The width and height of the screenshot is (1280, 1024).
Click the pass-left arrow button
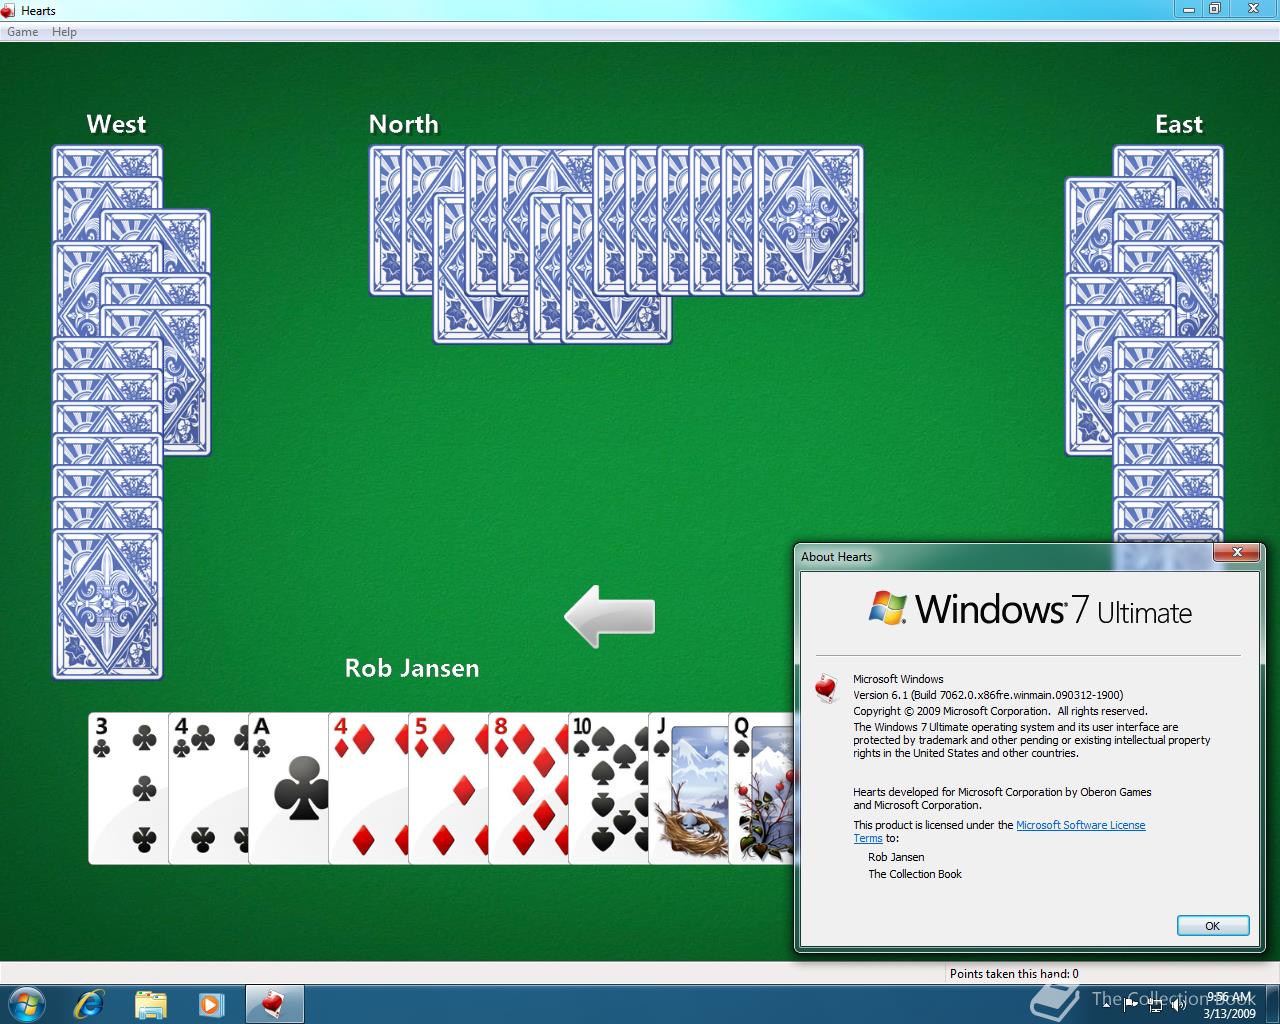[610, 616]
